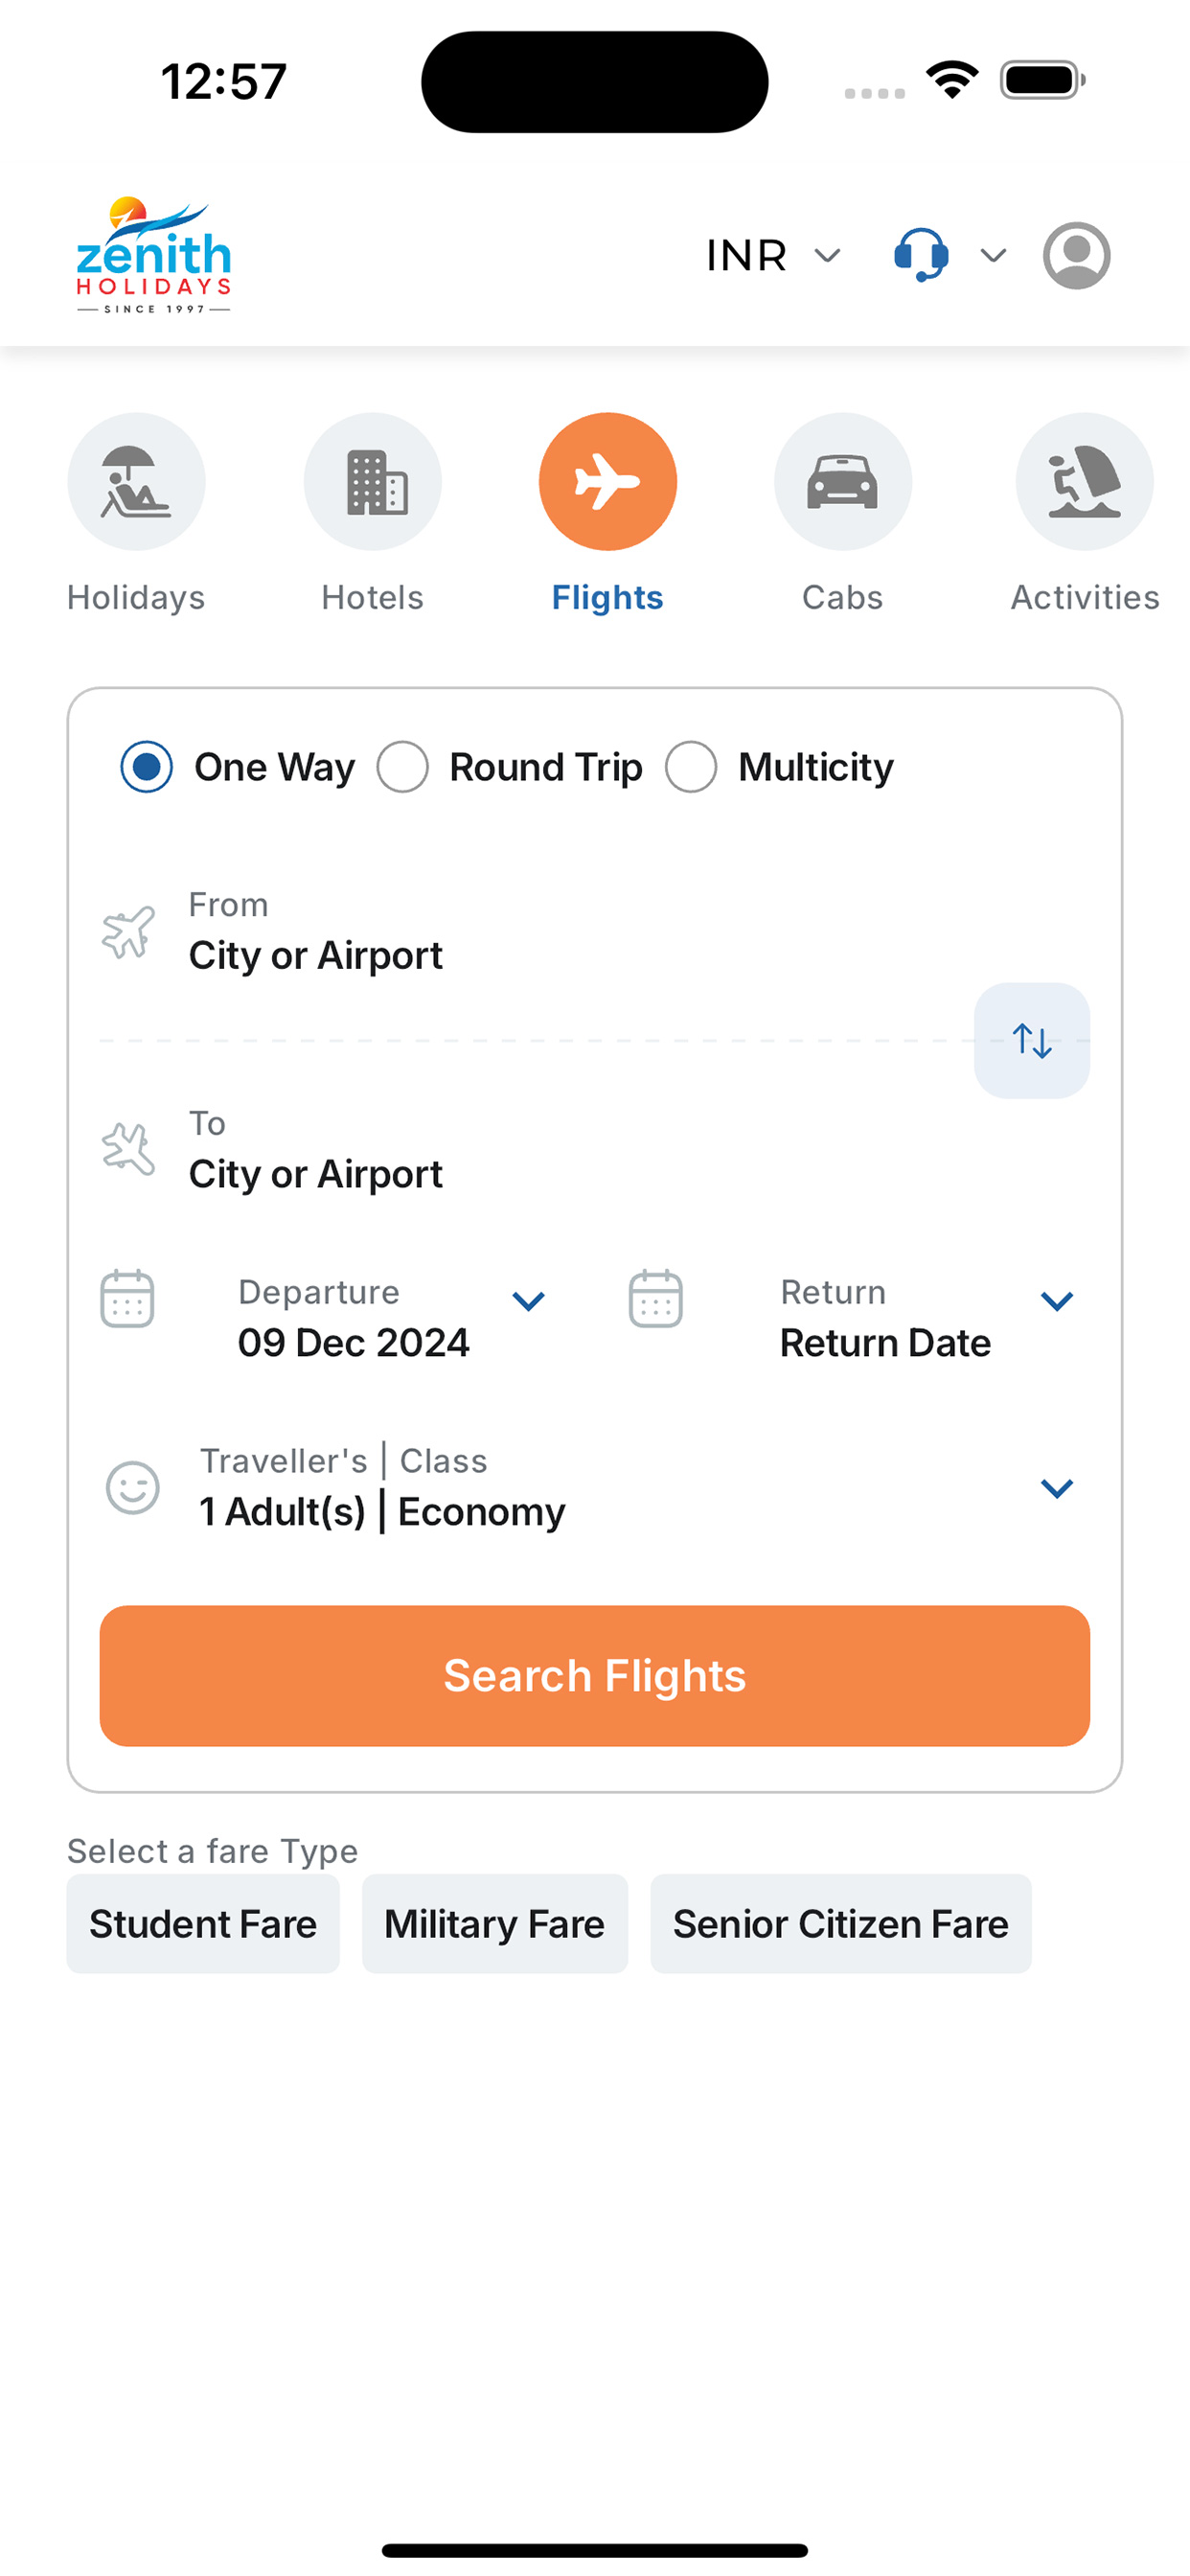Select the Round Trip radio button

402,767
